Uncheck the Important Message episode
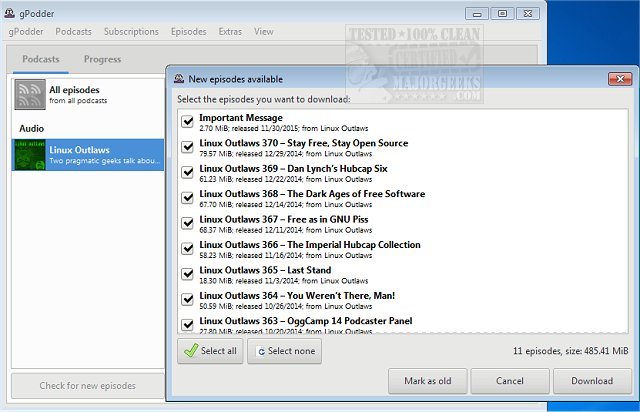Image resolution: width=640 pixels, height=412 pixels. point(187,121)
